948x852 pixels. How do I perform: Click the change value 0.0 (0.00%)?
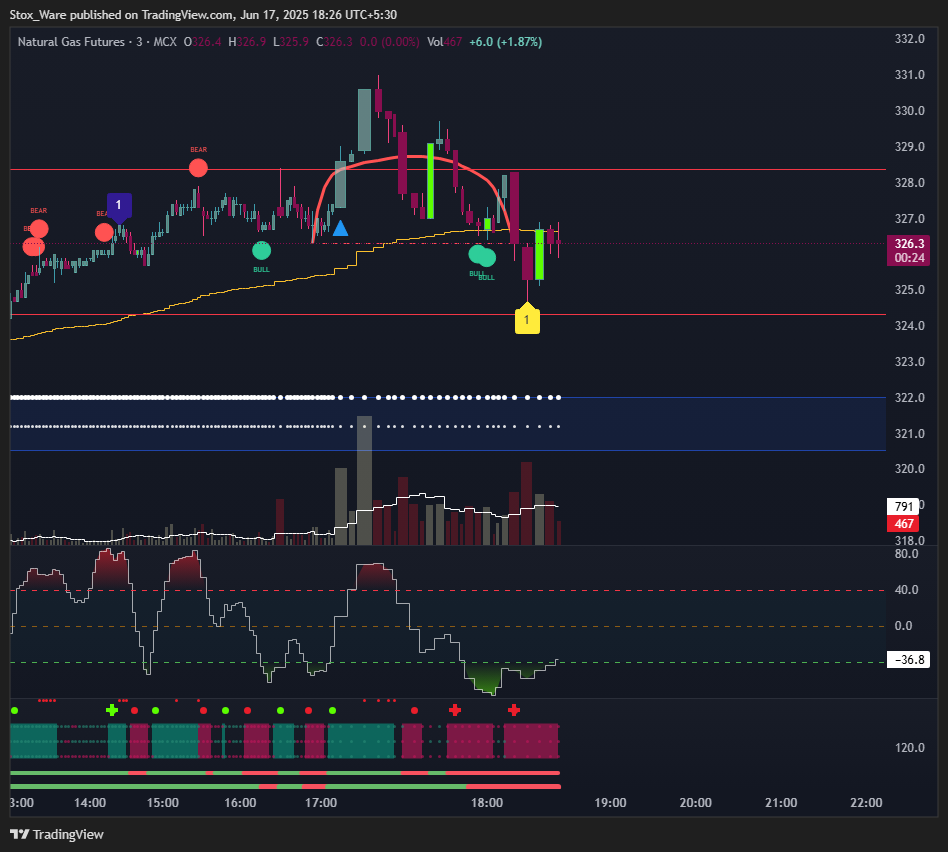(x=389, y=42)
